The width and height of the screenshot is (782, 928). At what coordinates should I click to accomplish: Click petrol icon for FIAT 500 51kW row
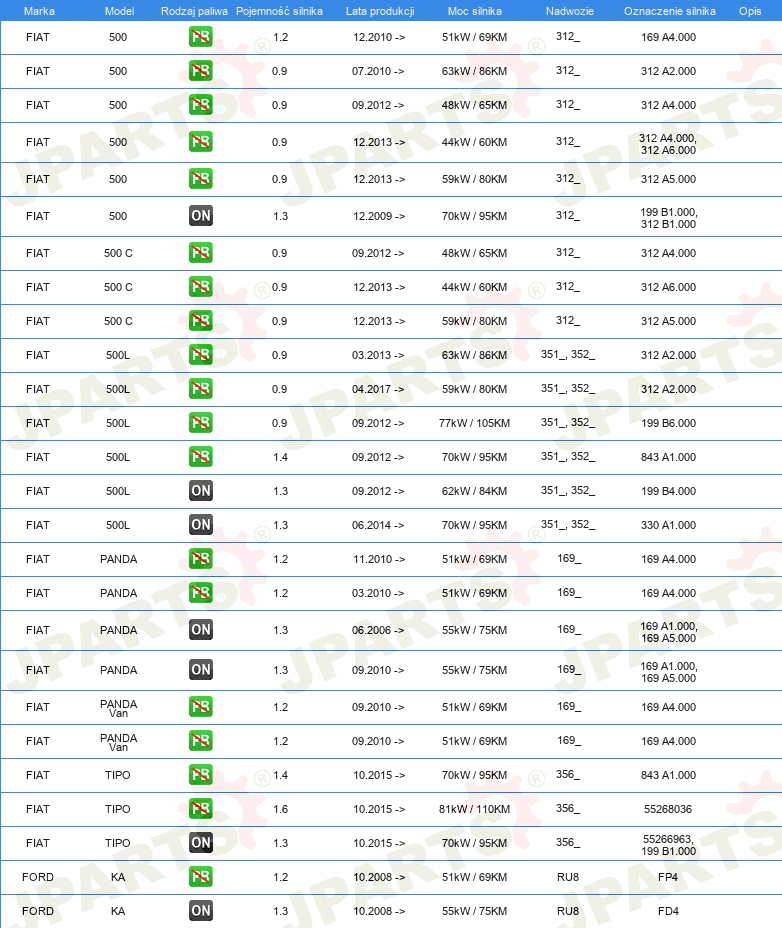(x=201, y=37)
